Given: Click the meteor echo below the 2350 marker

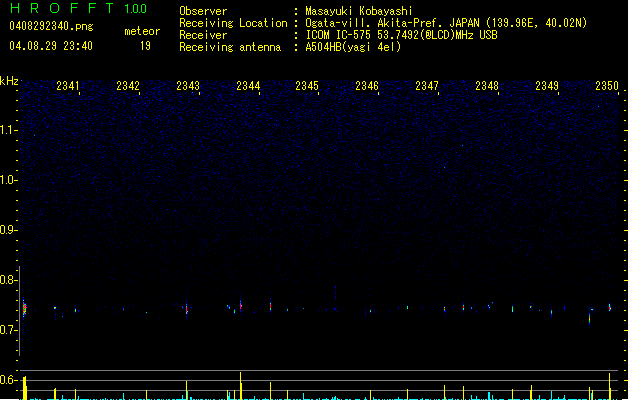Looking at the screenshot, I should tap(610, 307).
